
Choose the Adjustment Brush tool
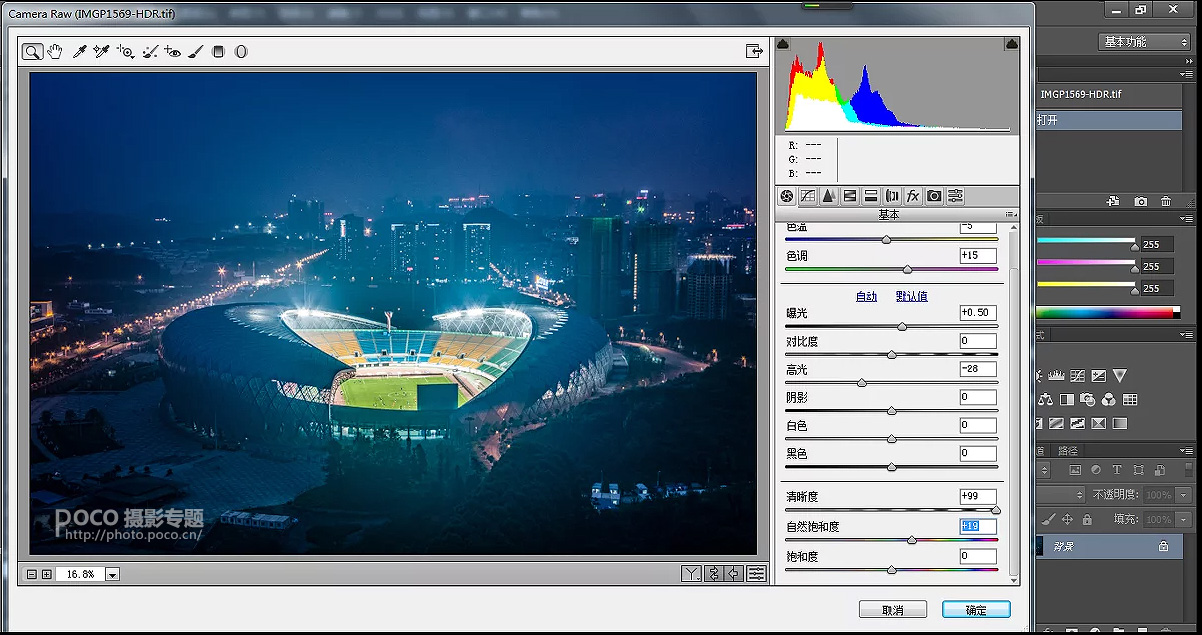(196, 51)
